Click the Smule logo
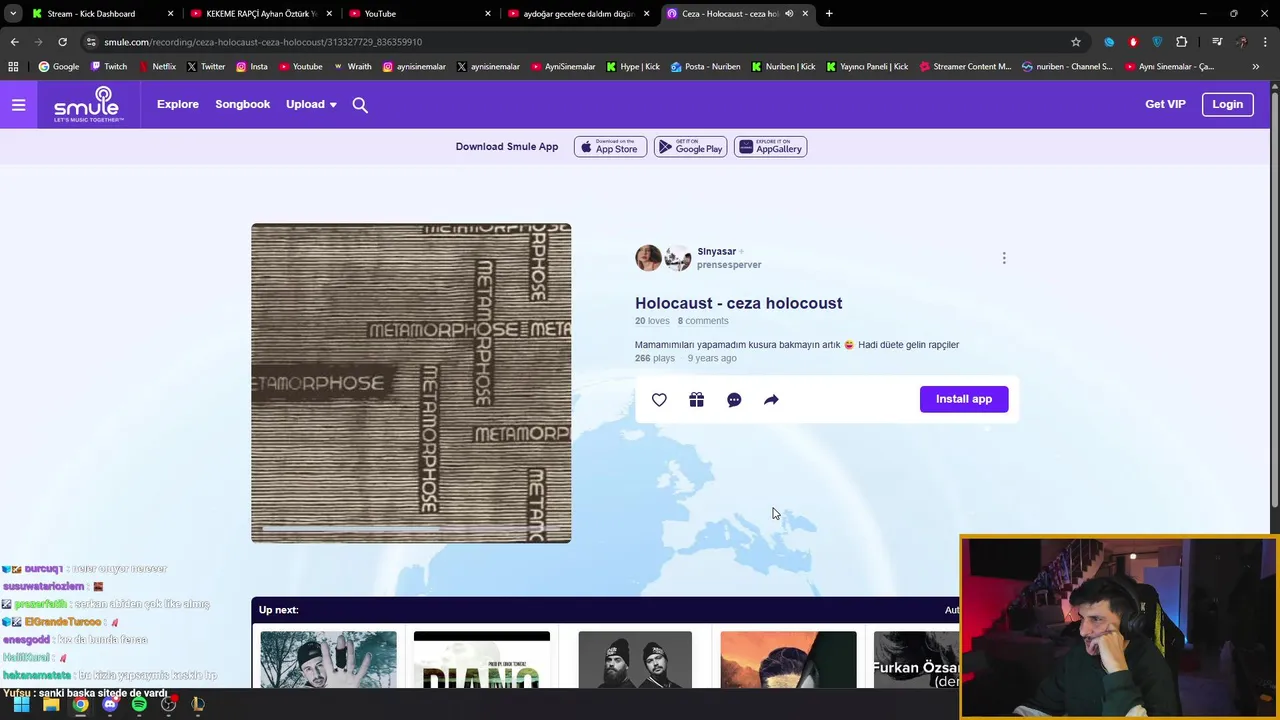This screenshot has width=1280, height=720. click(89, 104)
